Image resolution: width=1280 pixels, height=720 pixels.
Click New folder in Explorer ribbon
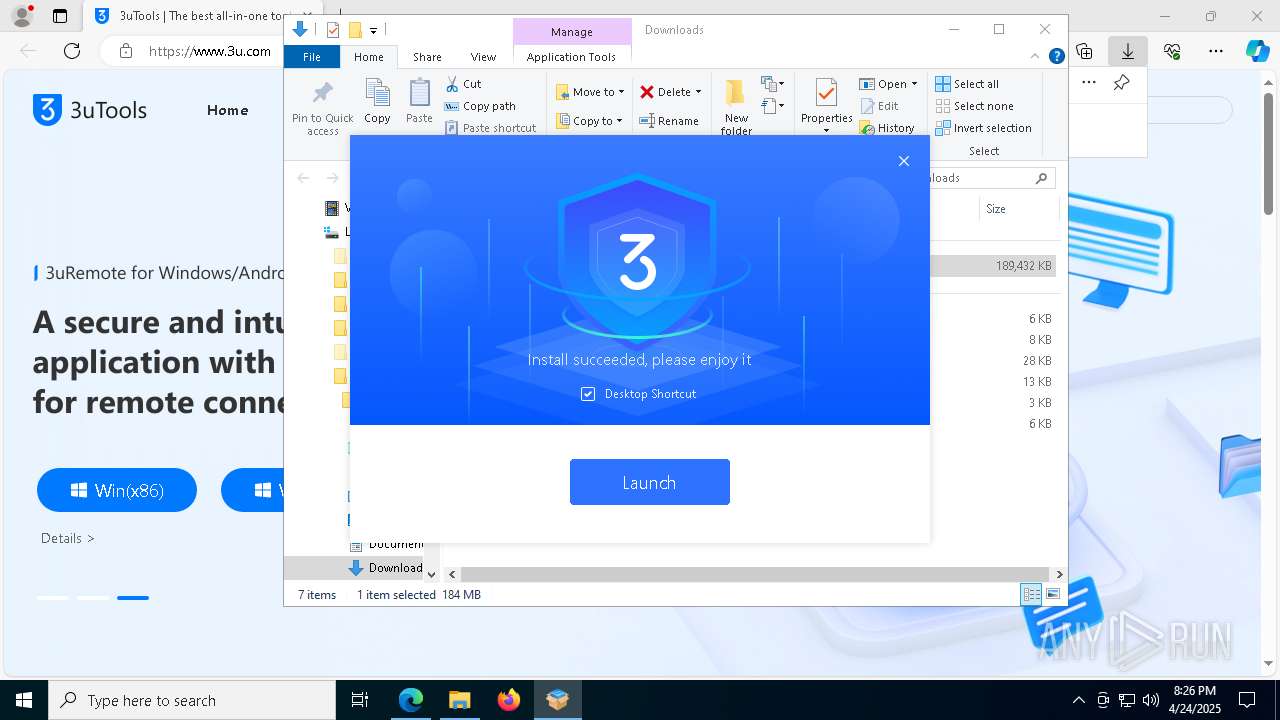[x=736, y=108]
